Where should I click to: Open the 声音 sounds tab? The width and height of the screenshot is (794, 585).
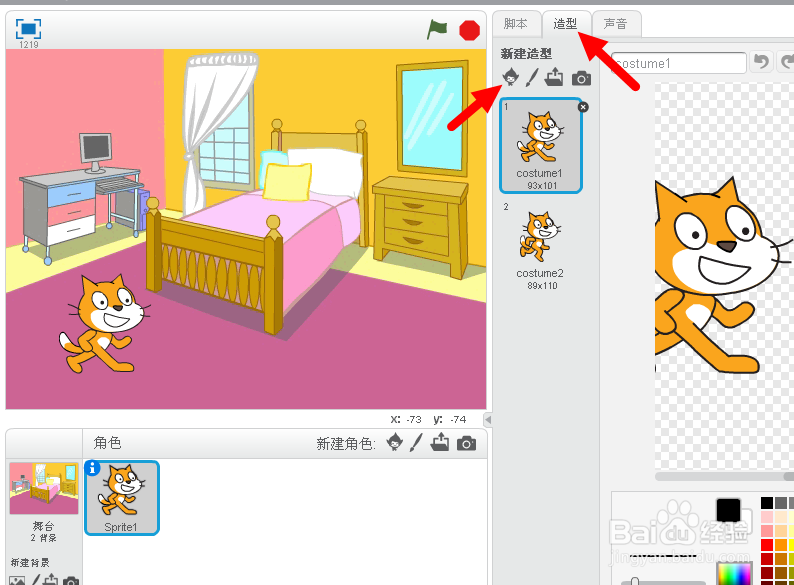tap(616, 24)
